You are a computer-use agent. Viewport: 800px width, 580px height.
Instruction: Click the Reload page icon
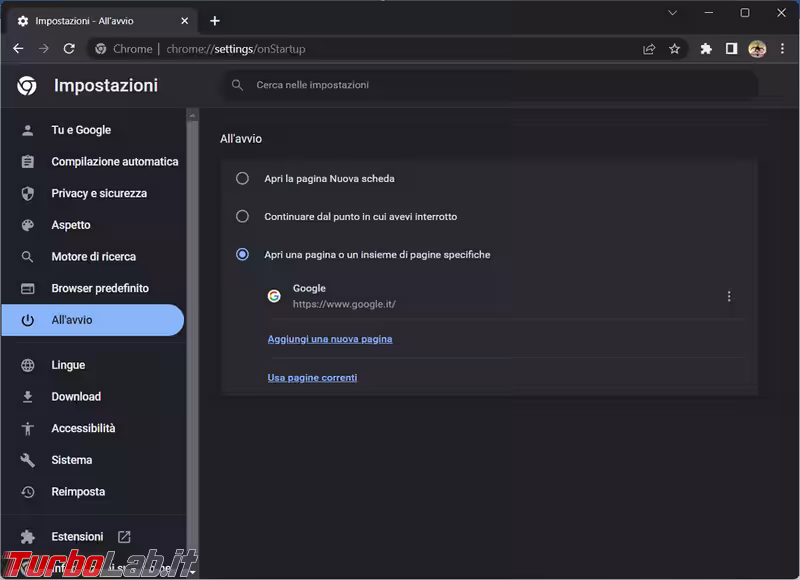point(69,48)
